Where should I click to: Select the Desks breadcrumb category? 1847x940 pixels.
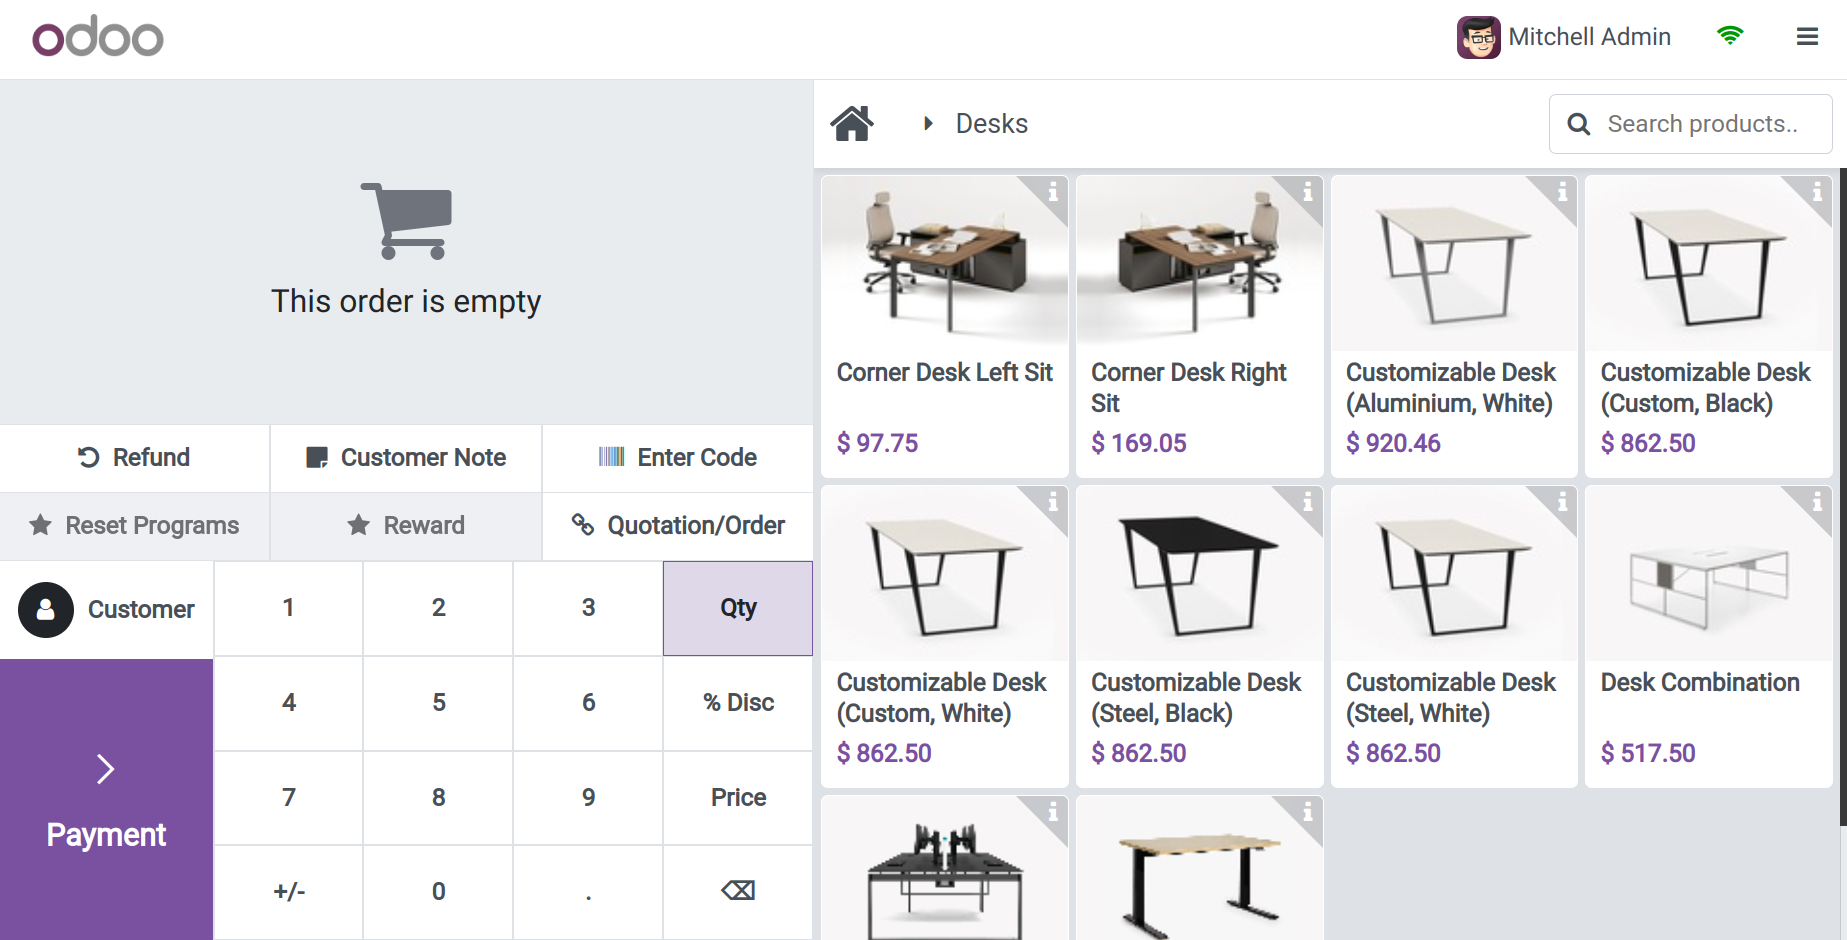991,124
